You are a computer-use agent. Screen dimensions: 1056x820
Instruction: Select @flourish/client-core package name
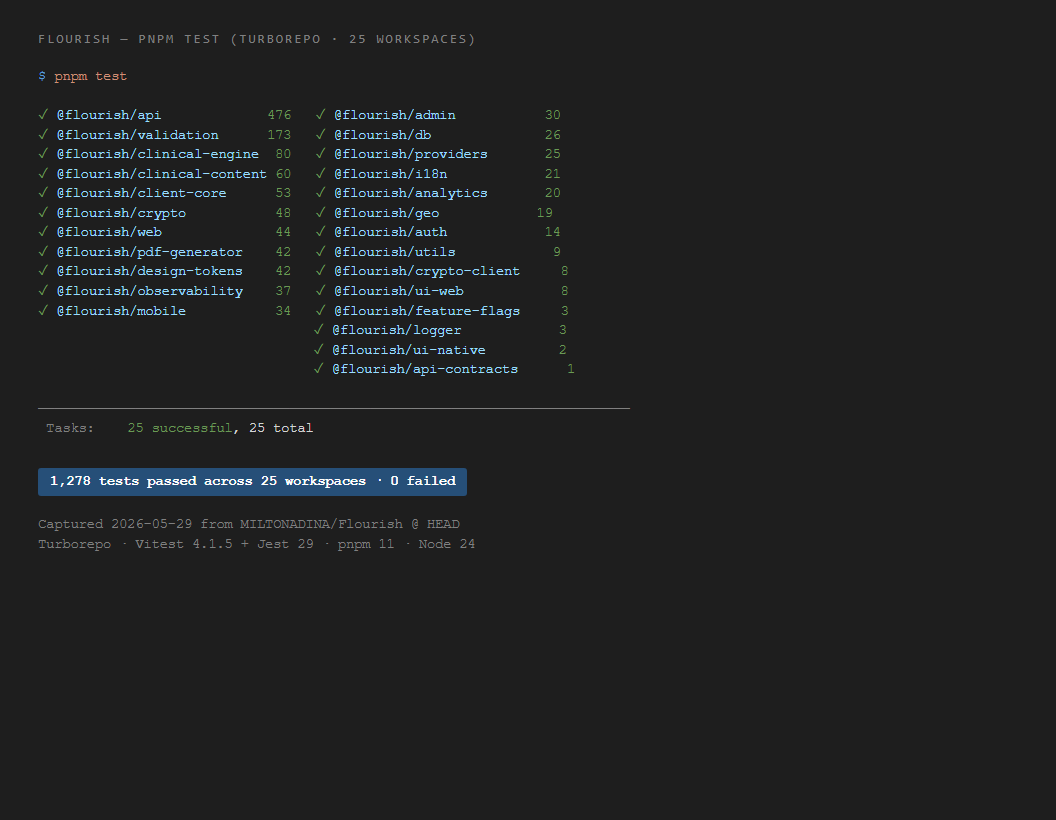(x=141, y=193)
